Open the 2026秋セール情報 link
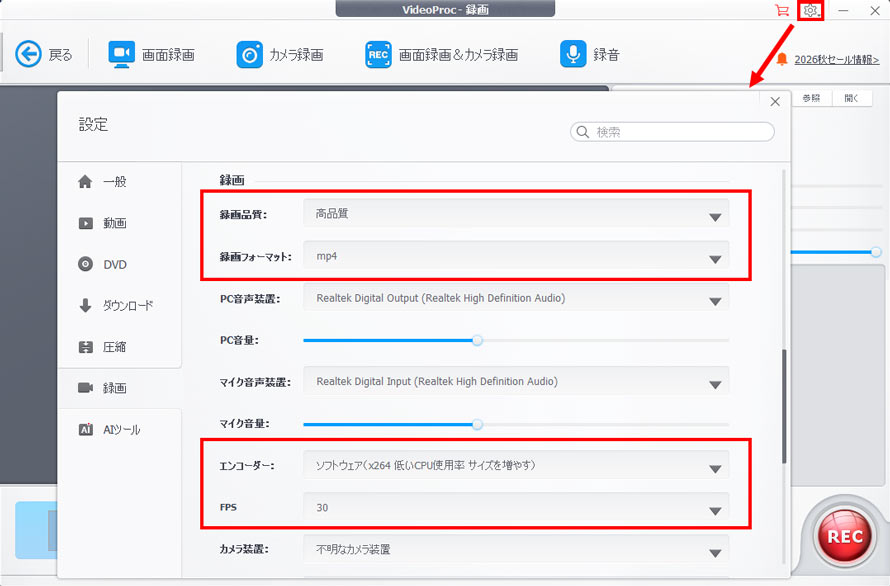Image resolution: width=890 pixels, height=586 pixels. pyautogui.click(x=837, y=60)
